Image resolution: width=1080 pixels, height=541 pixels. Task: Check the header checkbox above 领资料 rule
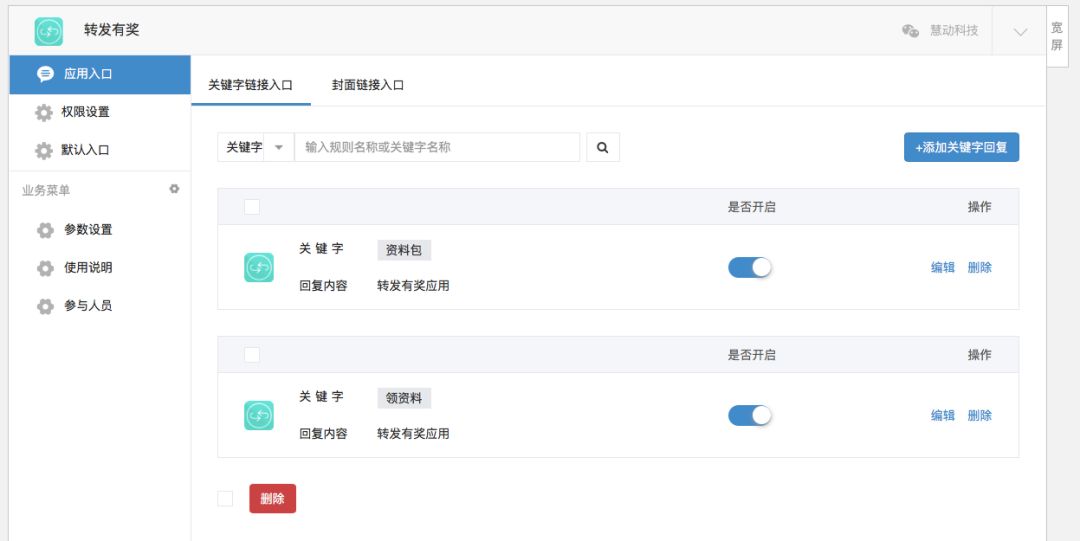252,355
